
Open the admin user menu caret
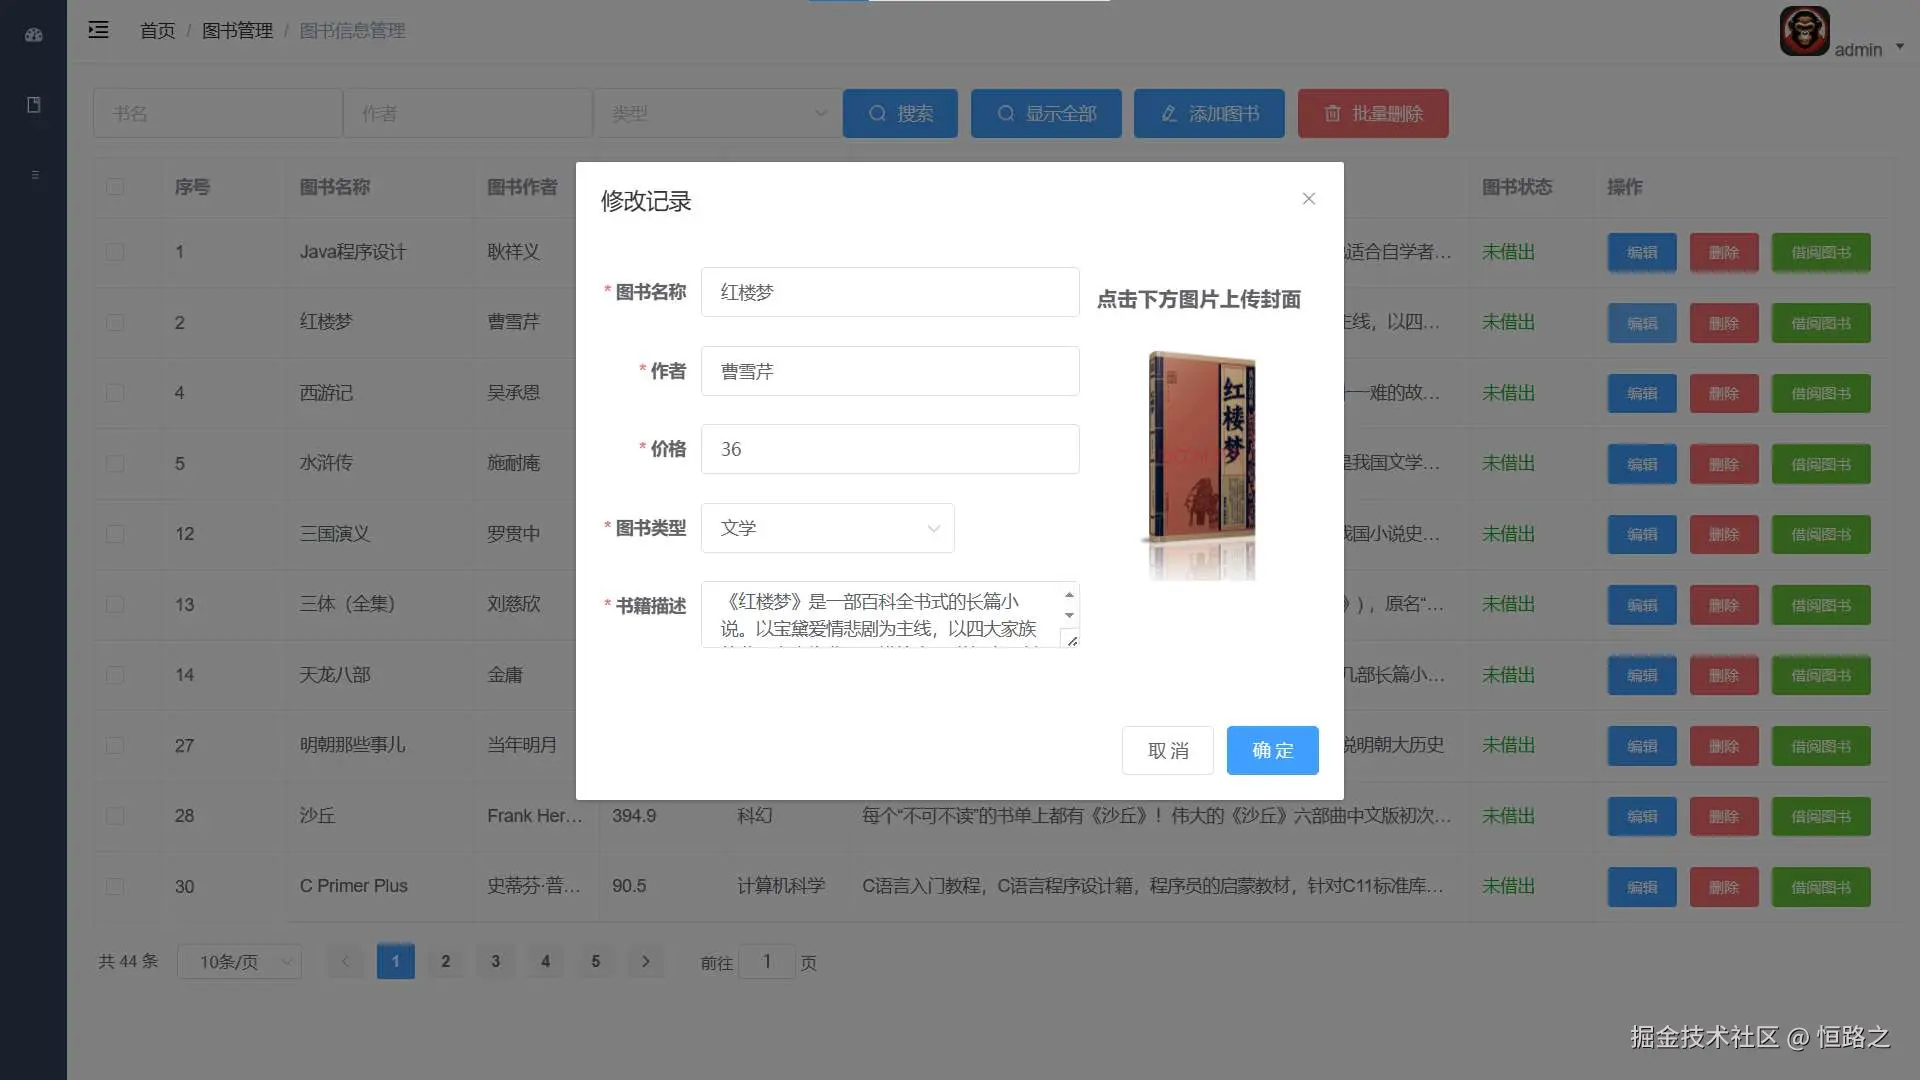coord(1899,47)
